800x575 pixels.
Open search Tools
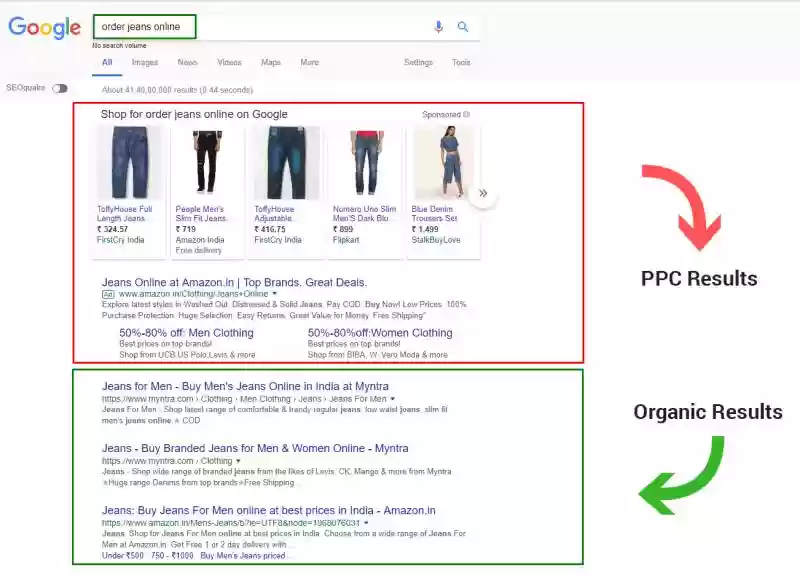461,62
